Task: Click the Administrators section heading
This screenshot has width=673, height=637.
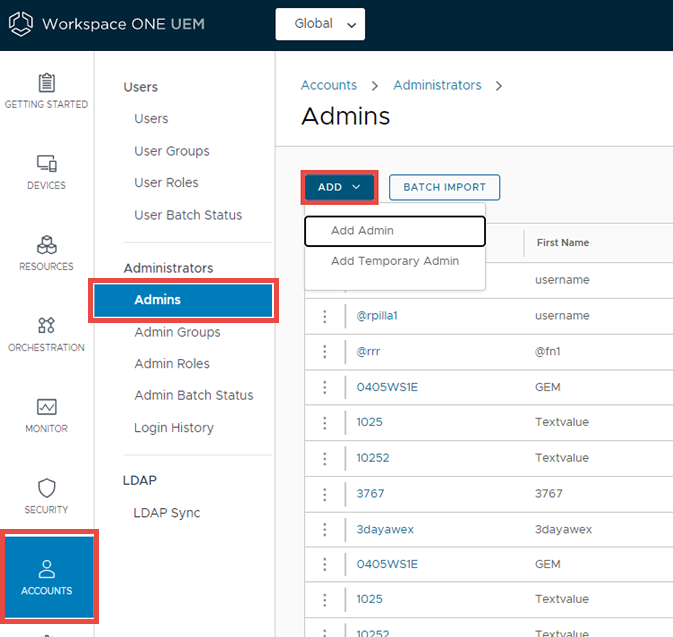Action: click(168, 268)
